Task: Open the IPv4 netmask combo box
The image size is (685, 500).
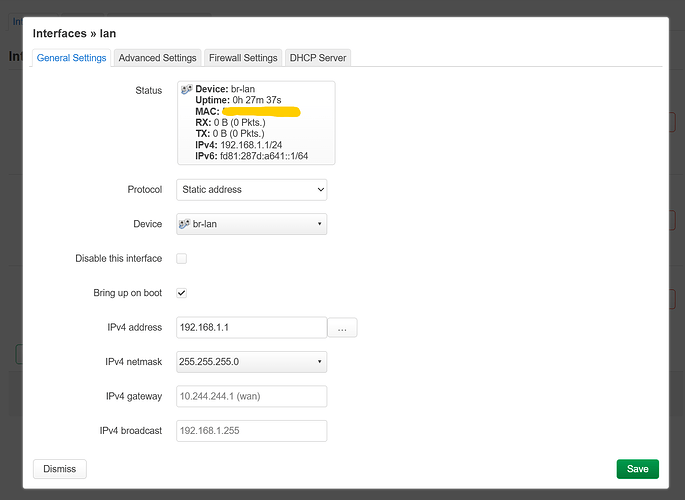Action: [x=251, y=361]
